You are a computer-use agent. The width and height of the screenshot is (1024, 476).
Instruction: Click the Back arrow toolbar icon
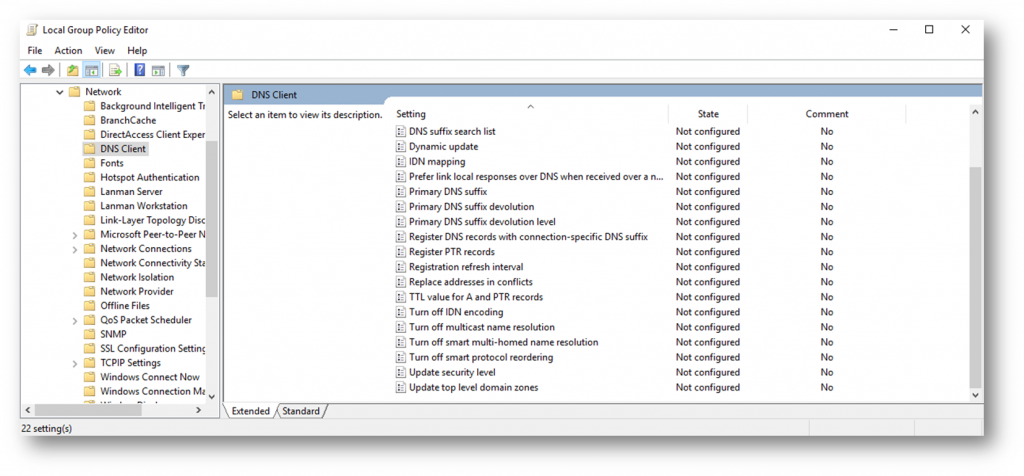tap(30, 71)
